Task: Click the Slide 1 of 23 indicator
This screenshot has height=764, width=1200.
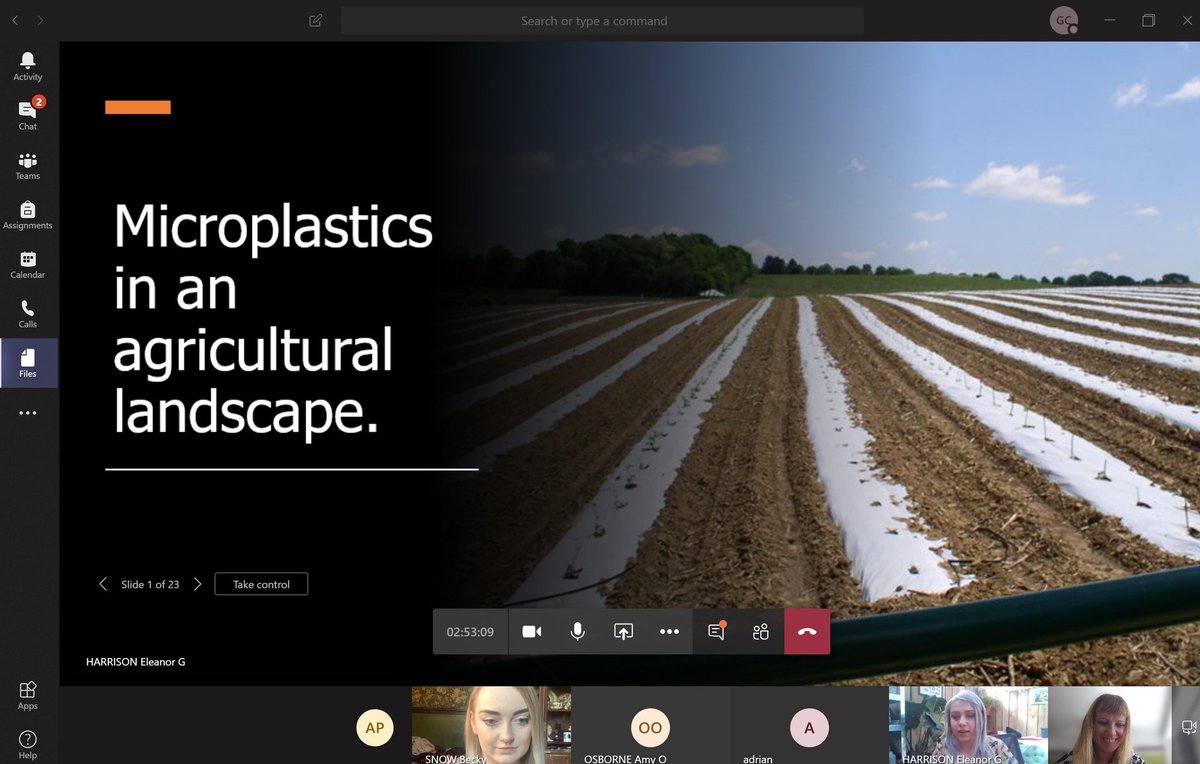Action: click(150, 584)
